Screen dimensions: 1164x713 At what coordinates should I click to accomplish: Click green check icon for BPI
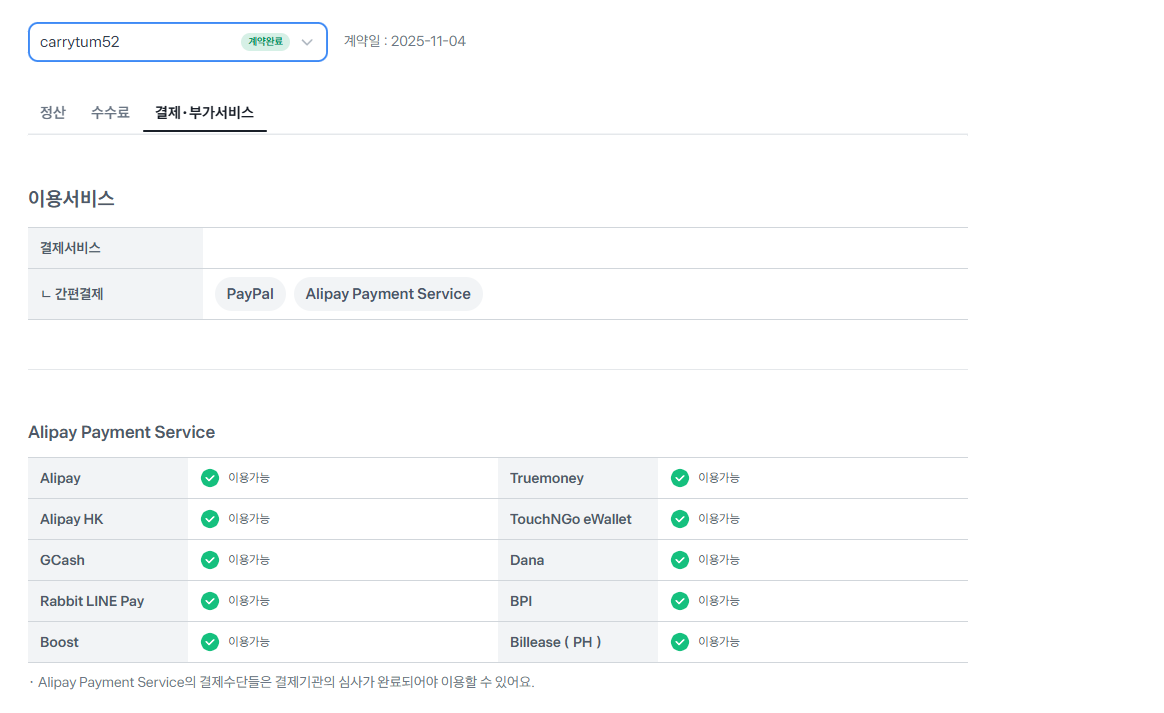point(680,600)
